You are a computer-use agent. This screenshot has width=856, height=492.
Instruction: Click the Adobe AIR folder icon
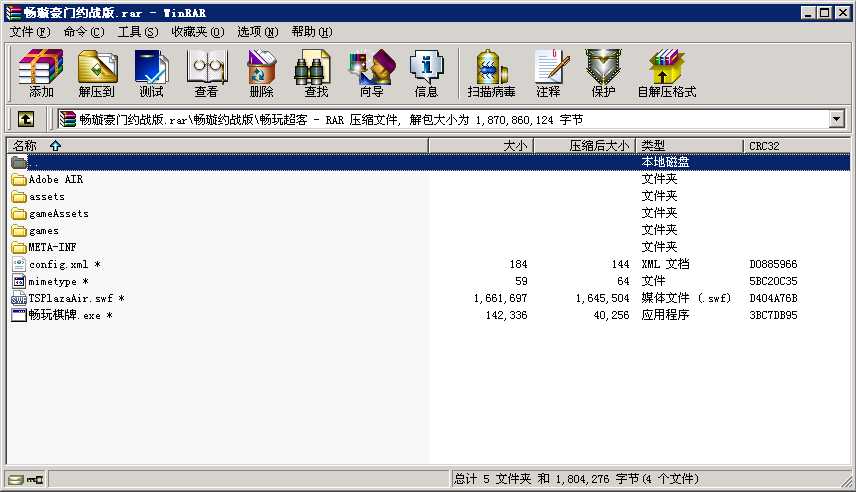point(19,180)
